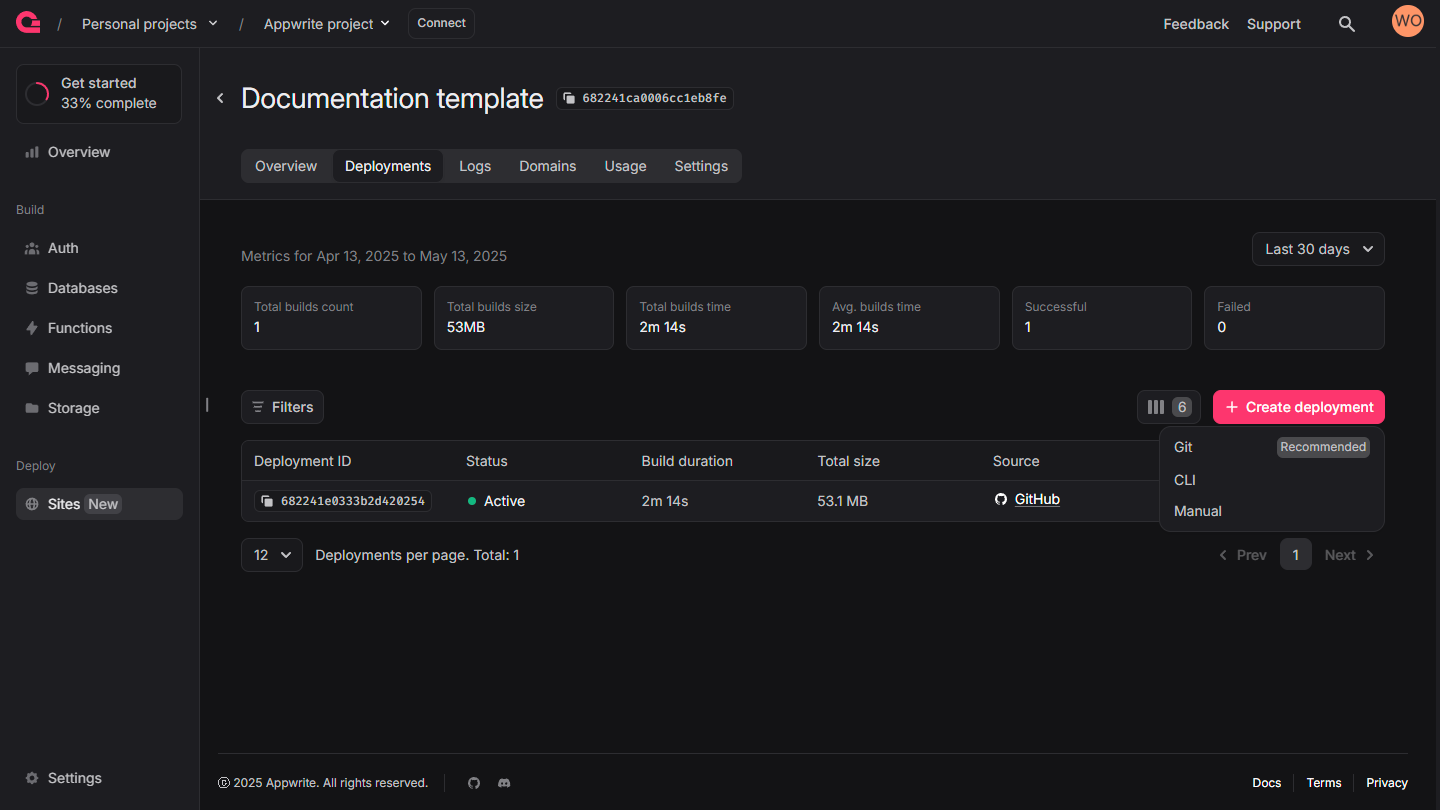Open Databases in the sidebar
The width and height of the screenshot is (1440, 810).
tap(99, 288)
